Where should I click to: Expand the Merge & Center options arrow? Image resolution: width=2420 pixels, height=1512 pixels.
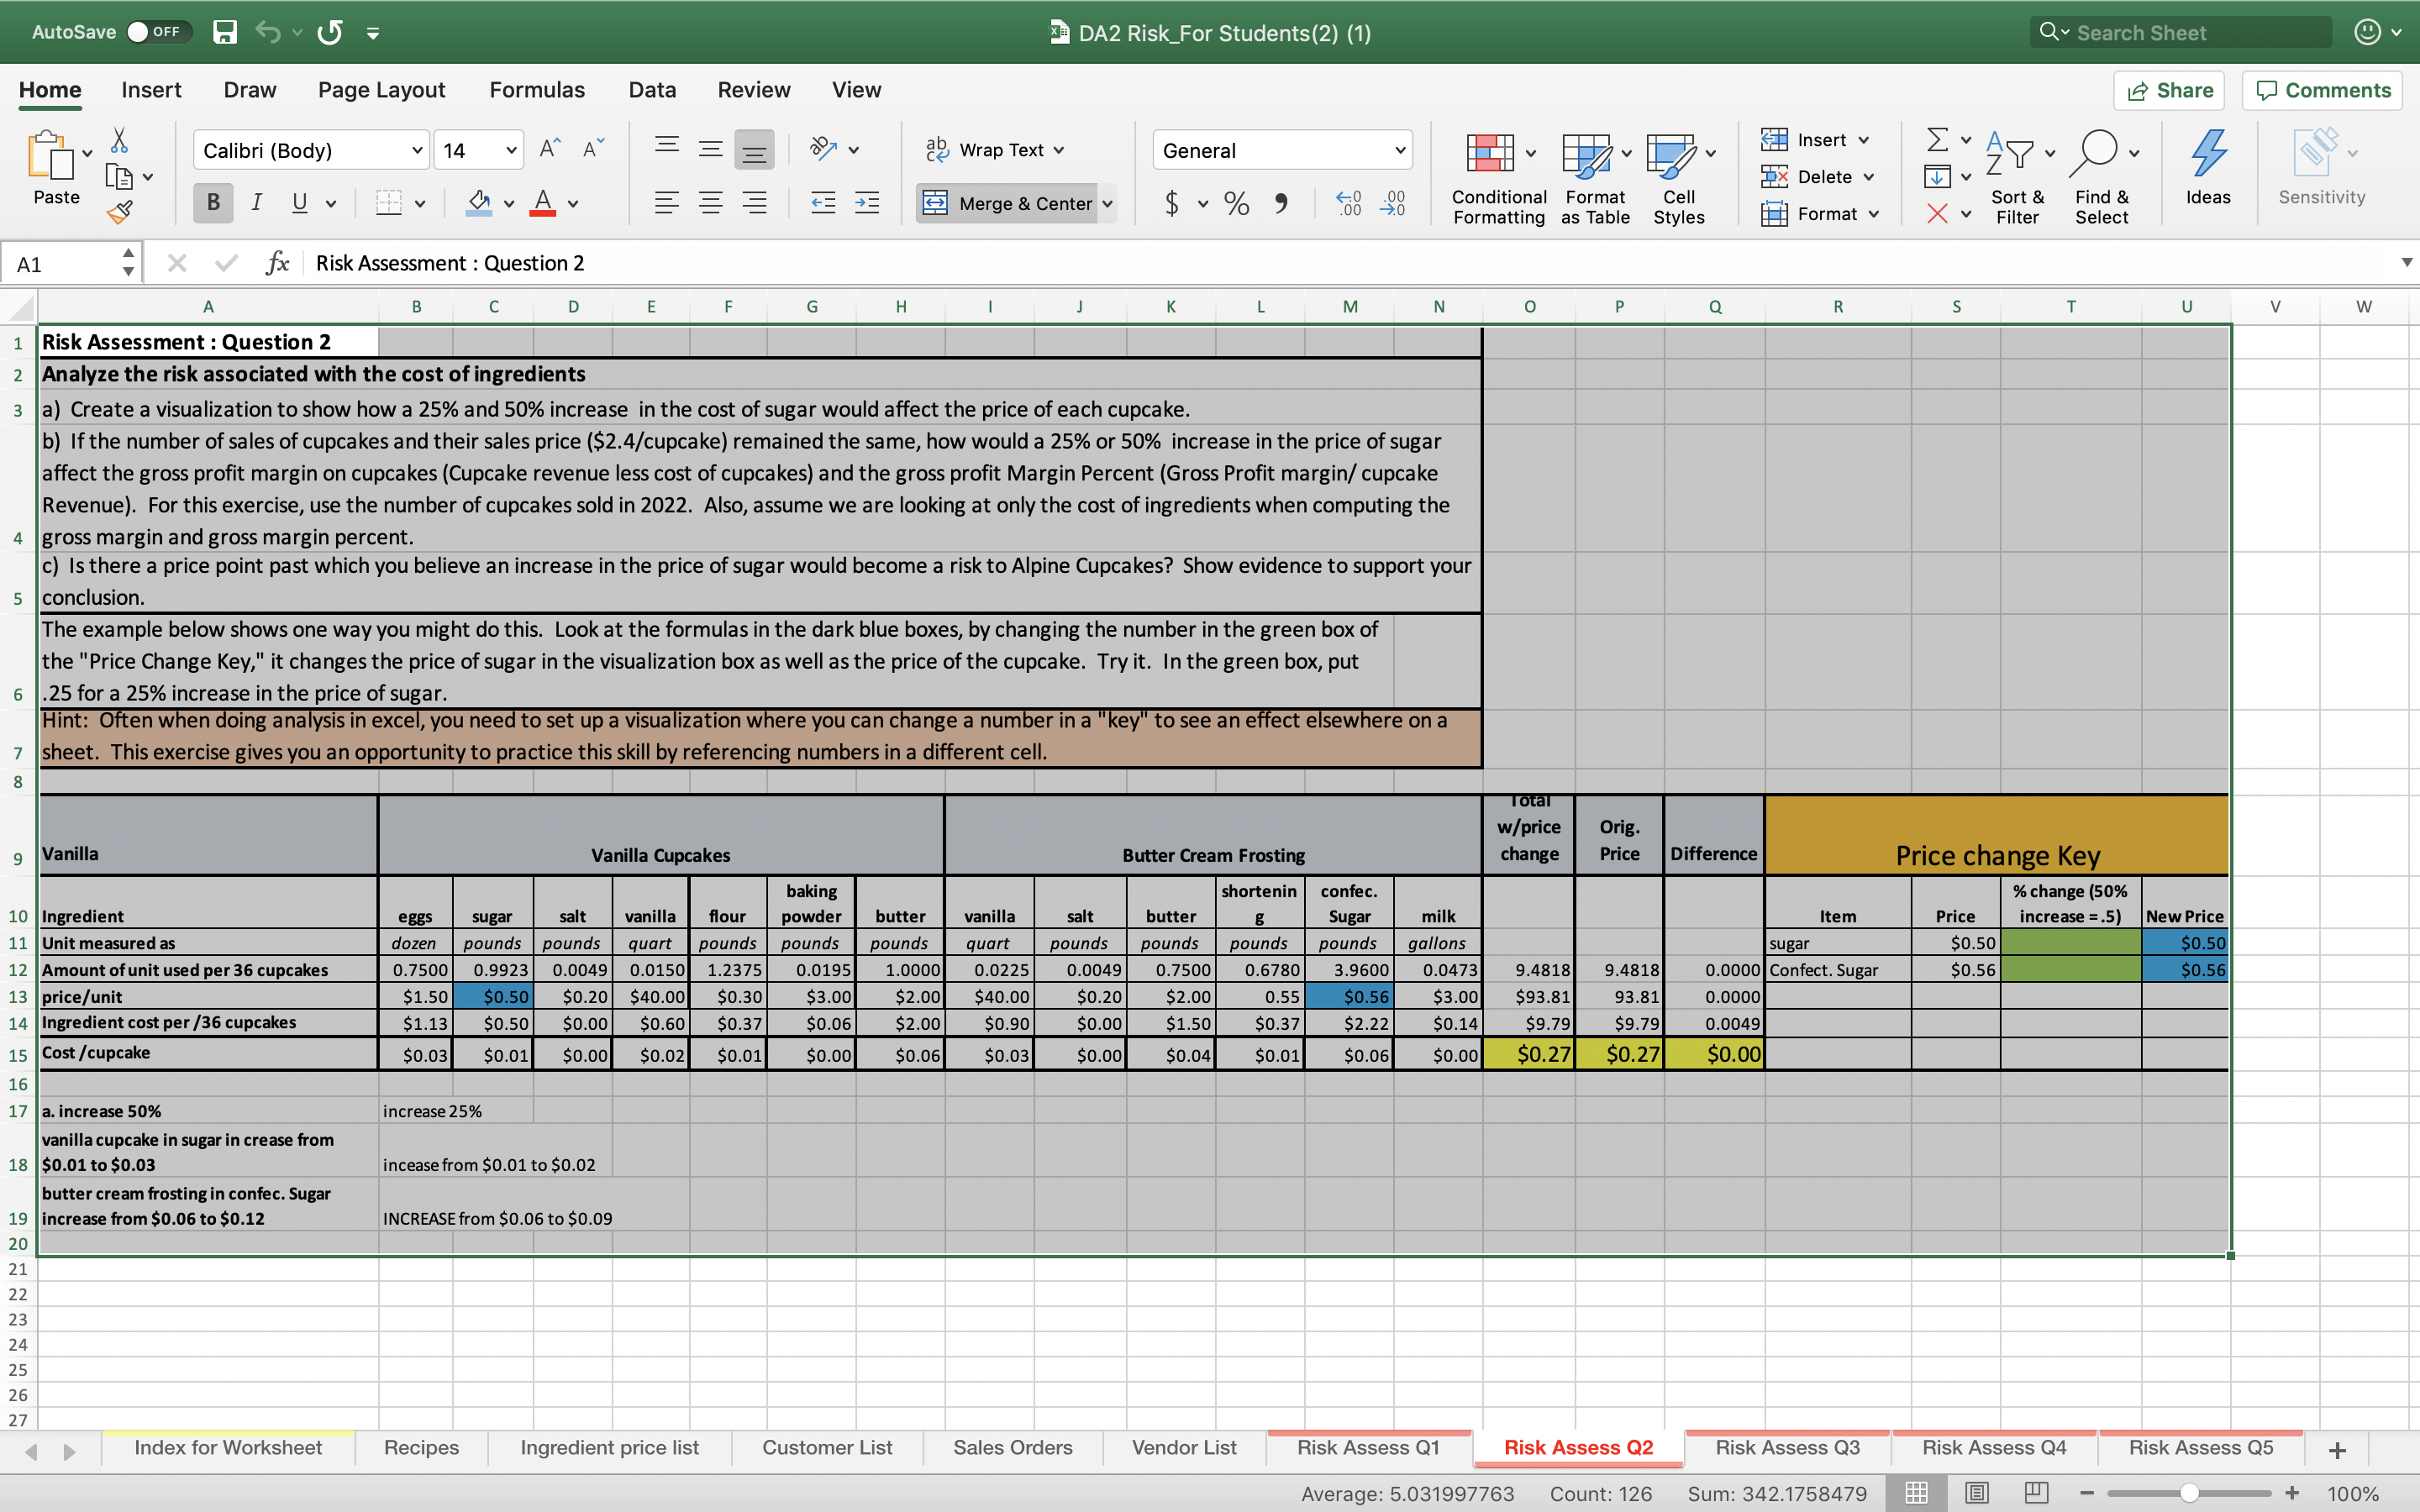(x=1108, y=203)
